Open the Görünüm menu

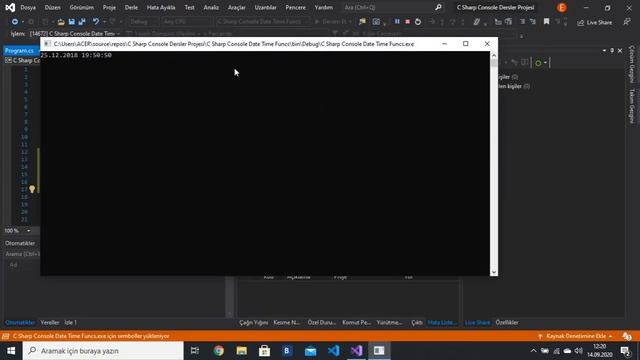(x=82, y=7)
